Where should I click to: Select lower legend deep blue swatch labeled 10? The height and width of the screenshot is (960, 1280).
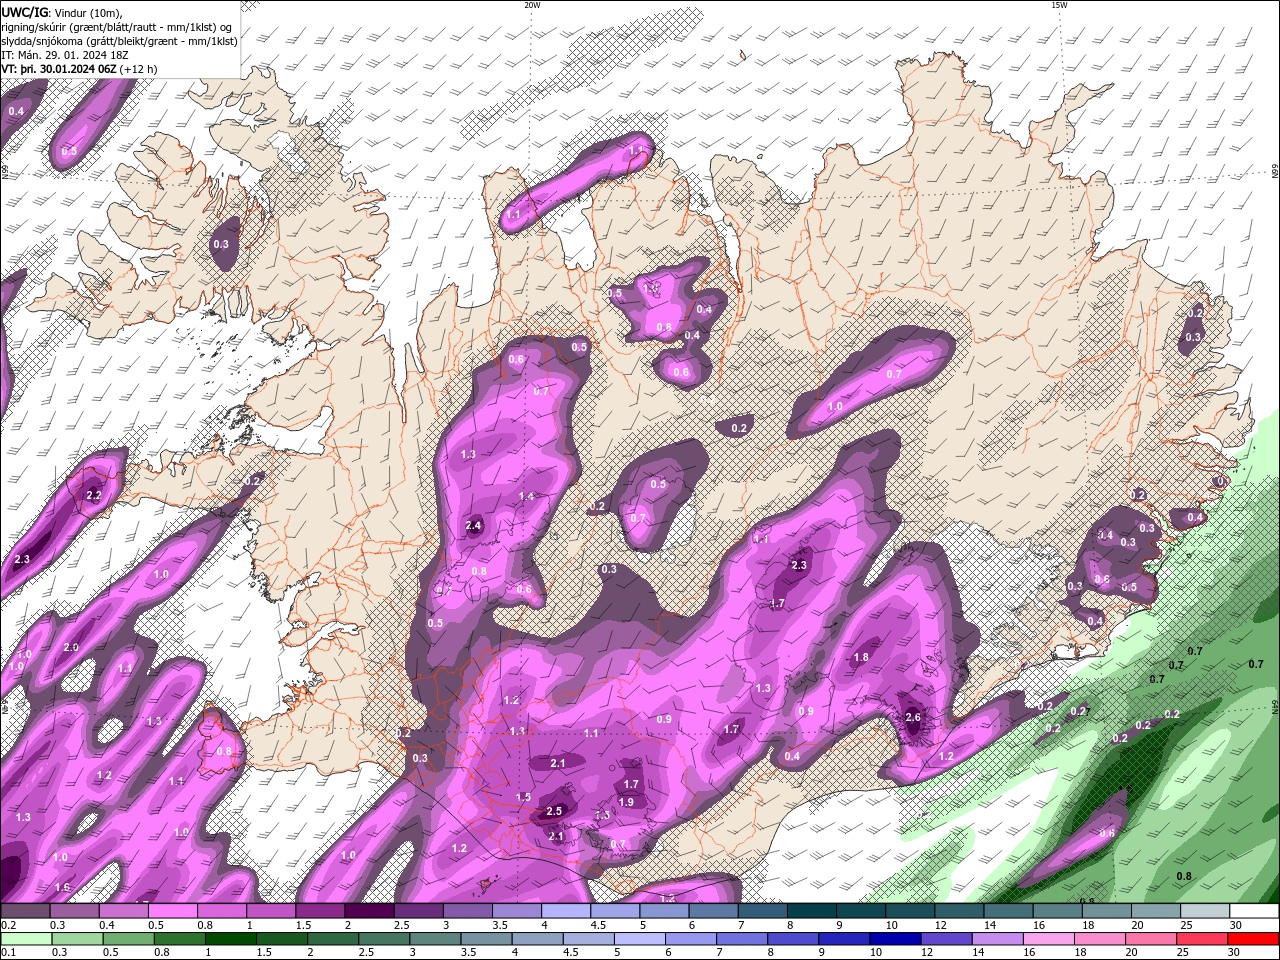893,939
